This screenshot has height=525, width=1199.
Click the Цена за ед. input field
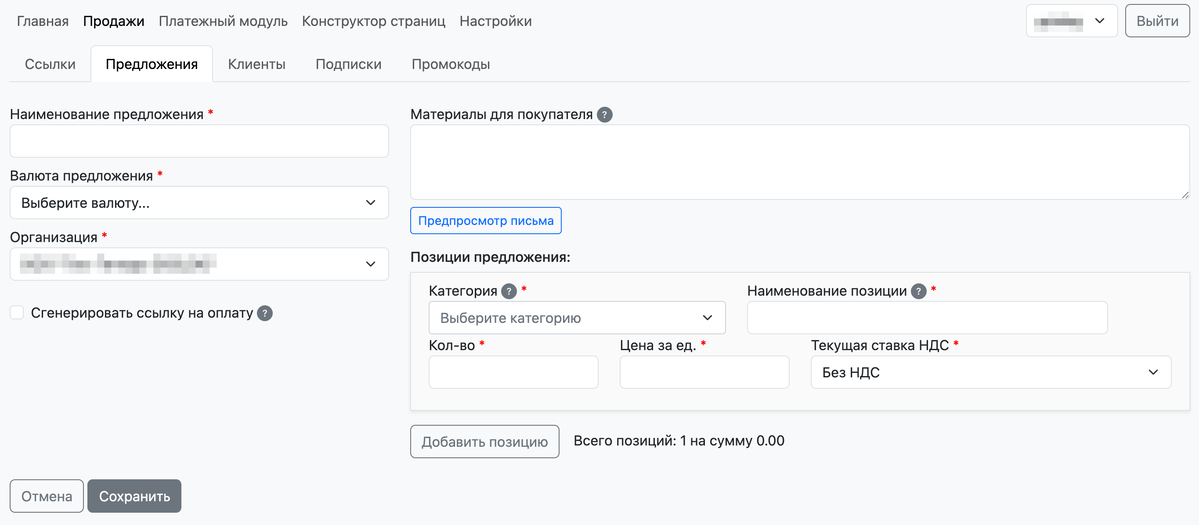[x=704, y=373]
